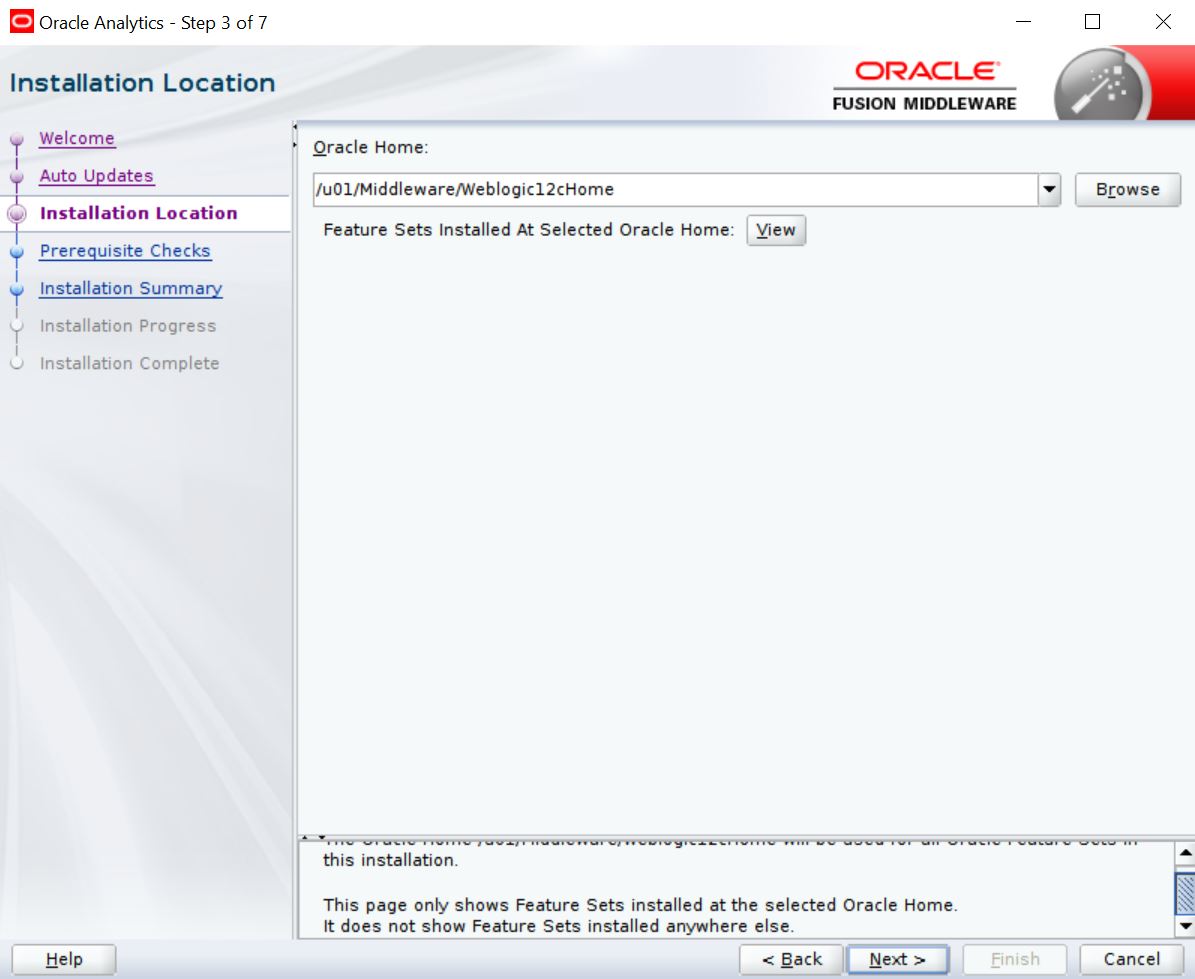
Task: Proceed with the Next button
Action: pos(898,959)
